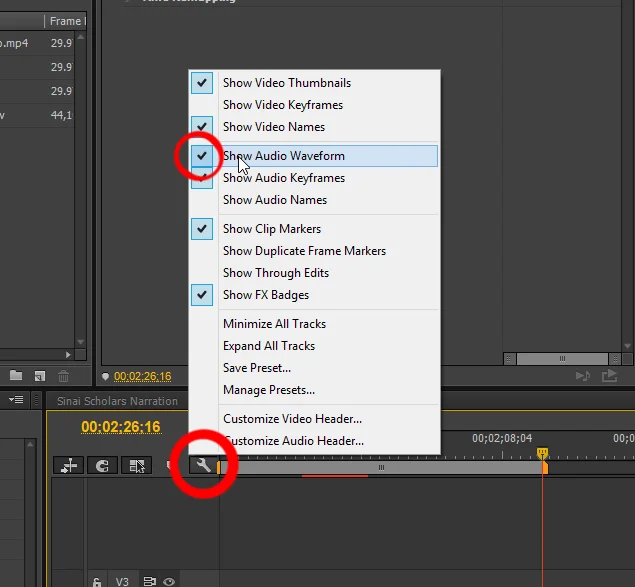Click right handle of timeline zoom bar
The image size is (635, 587).
click(x=545, y=467)
